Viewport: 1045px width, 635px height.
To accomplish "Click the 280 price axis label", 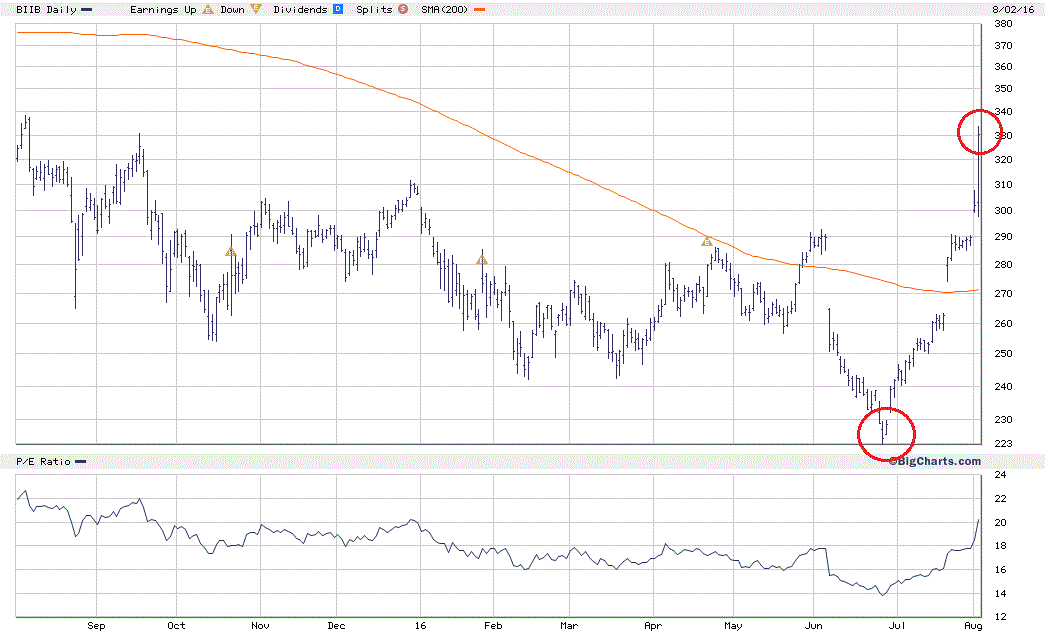I will (x=1003, y=265).
